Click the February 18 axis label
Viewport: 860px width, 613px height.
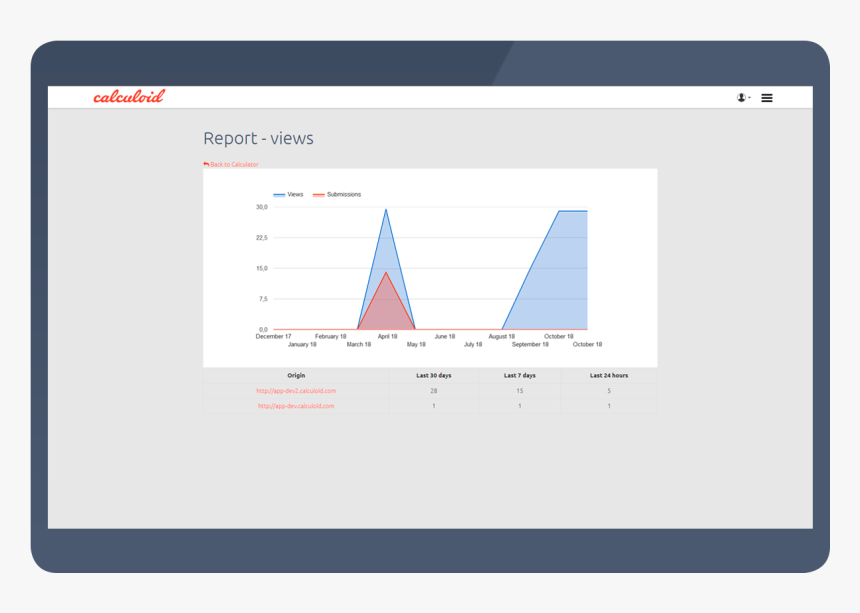pos(331,337)
